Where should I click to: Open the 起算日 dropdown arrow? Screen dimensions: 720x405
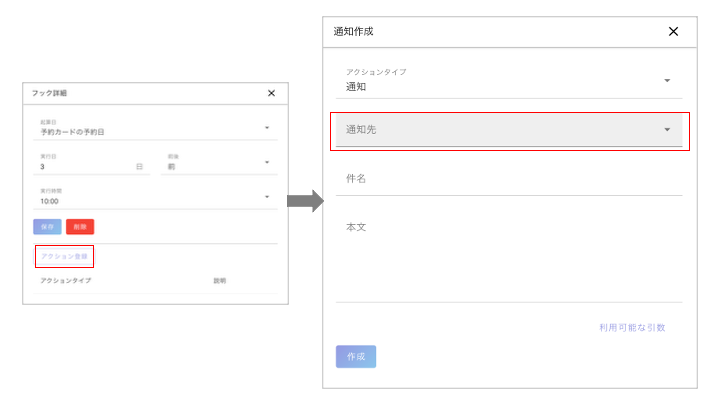coord(267,128)
